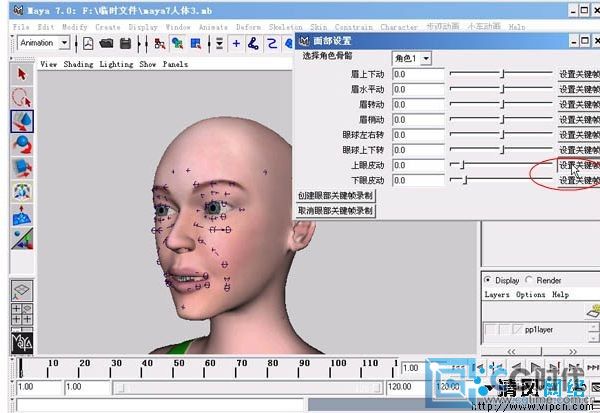Click the Maya logo box in toolbox
Viewport: 600px width, 413px height.
click(22, 343)
